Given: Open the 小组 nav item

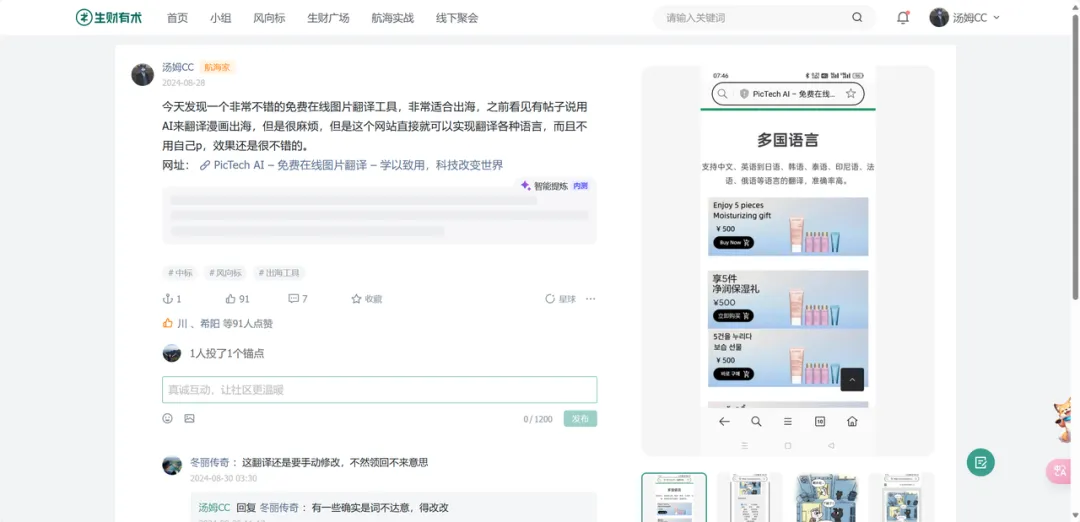Looking at the screenshot, I should coord(220,18).
